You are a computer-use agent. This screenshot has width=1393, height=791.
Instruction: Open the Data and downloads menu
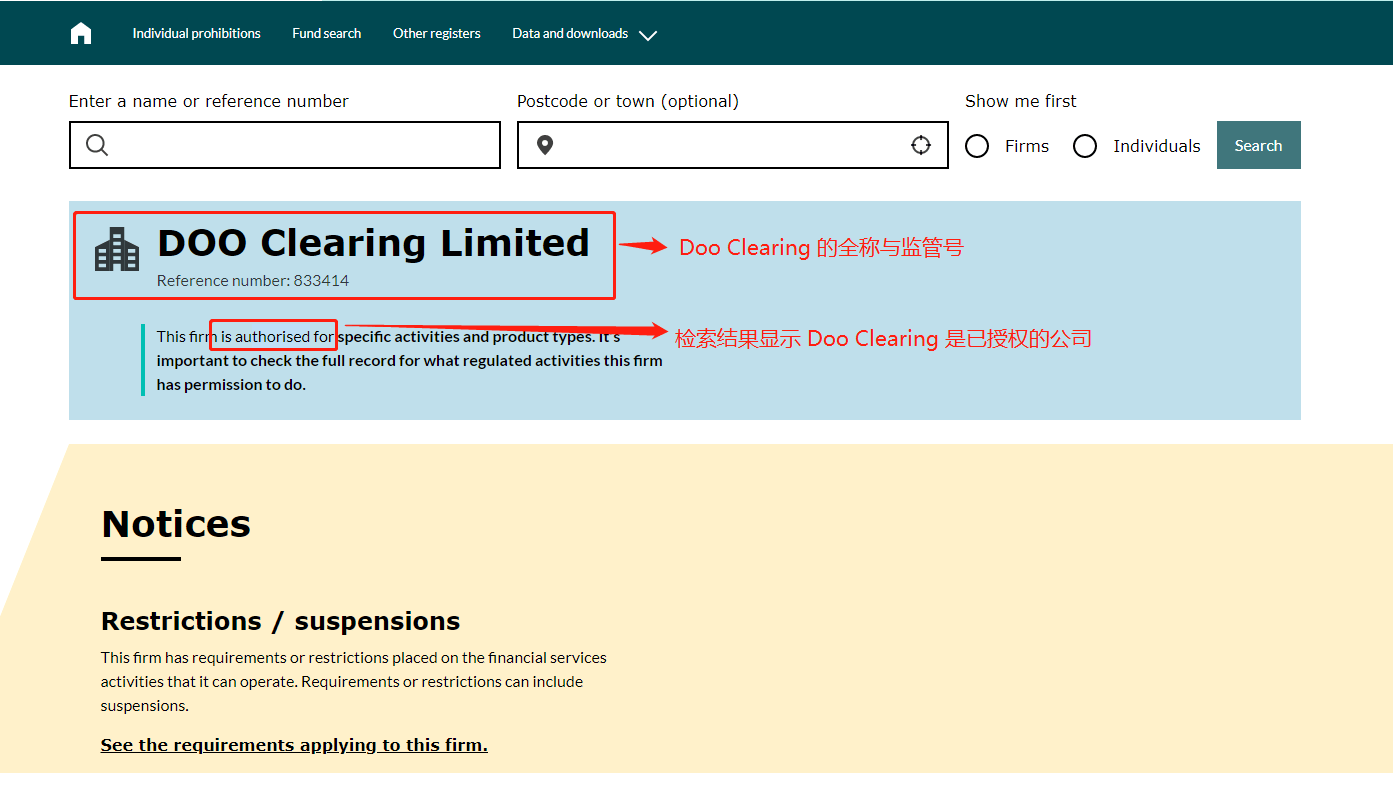coord(570,32)
